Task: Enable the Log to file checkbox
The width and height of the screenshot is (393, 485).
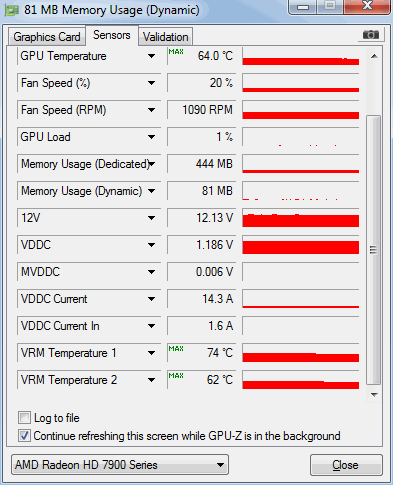Action: click(x=24, y=418)
